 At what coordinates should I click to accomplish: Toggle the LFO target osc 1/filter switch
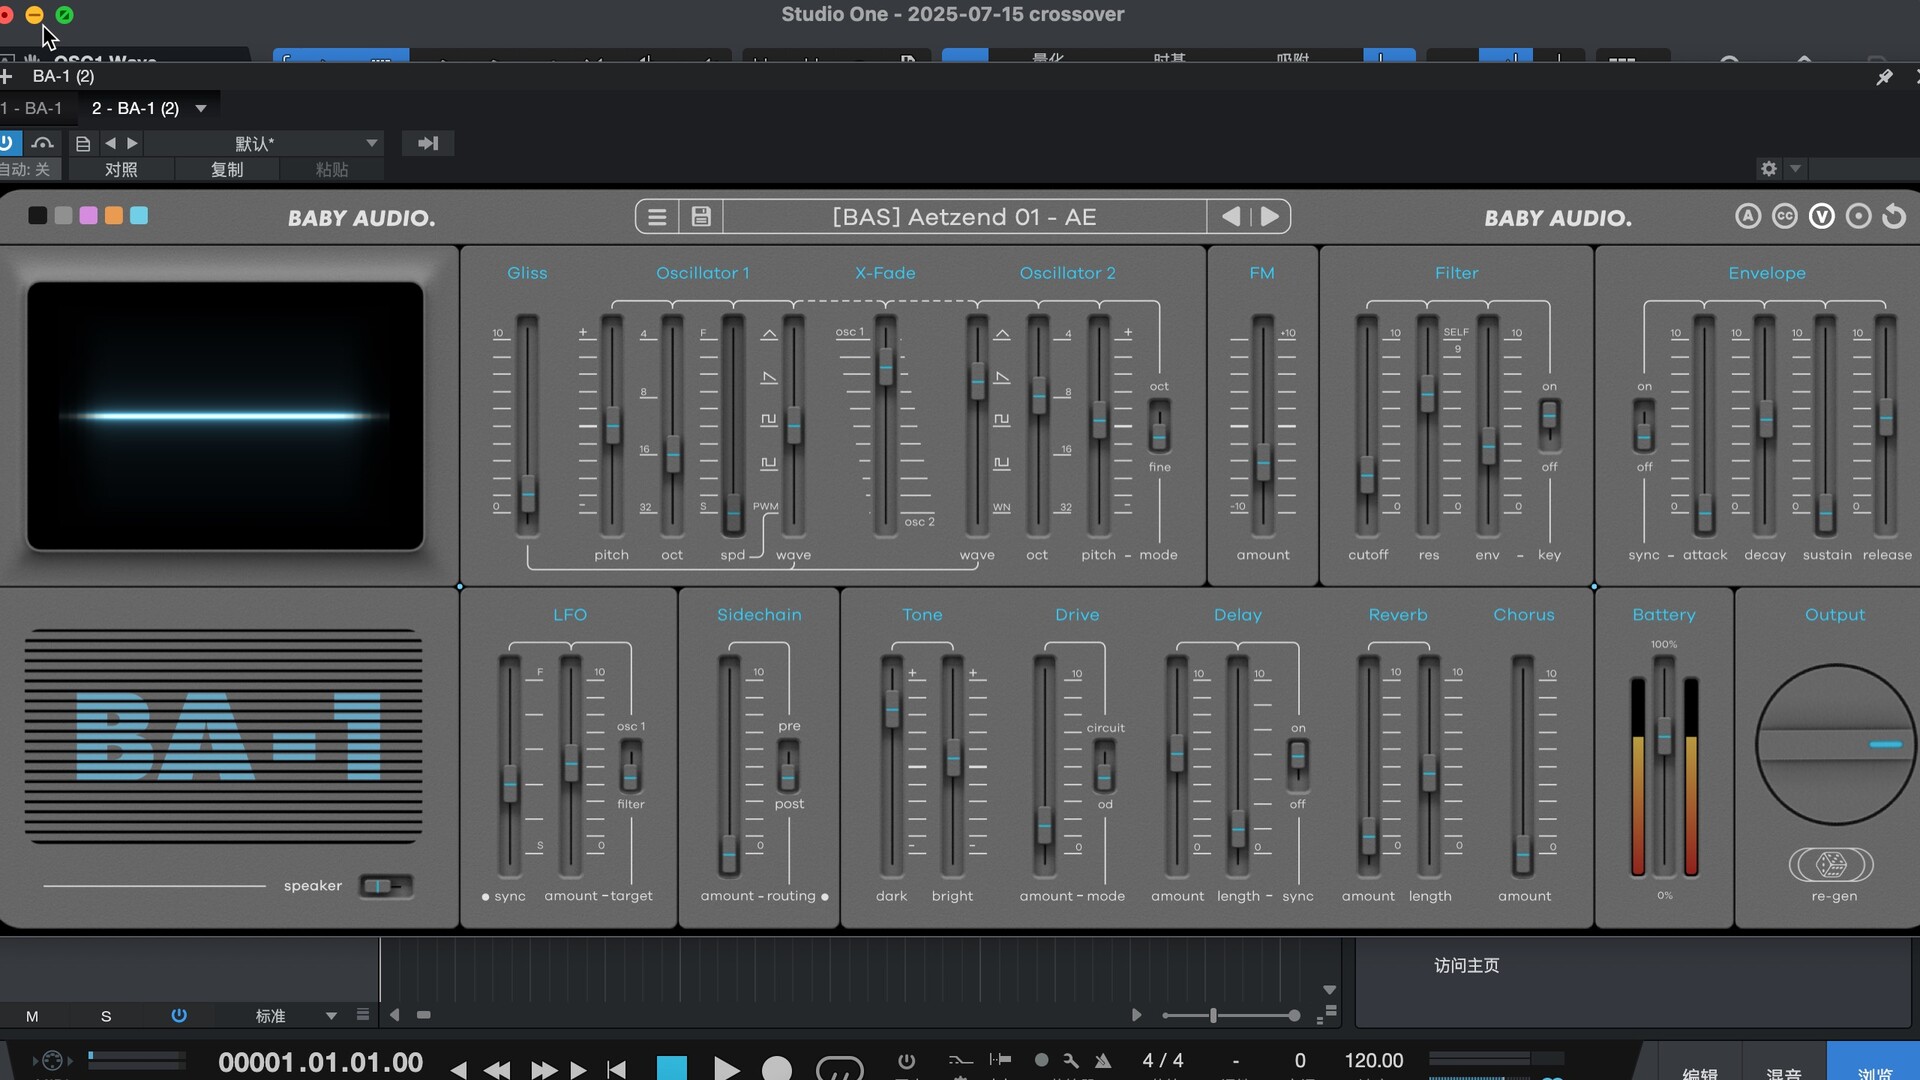tap(630, 765)
